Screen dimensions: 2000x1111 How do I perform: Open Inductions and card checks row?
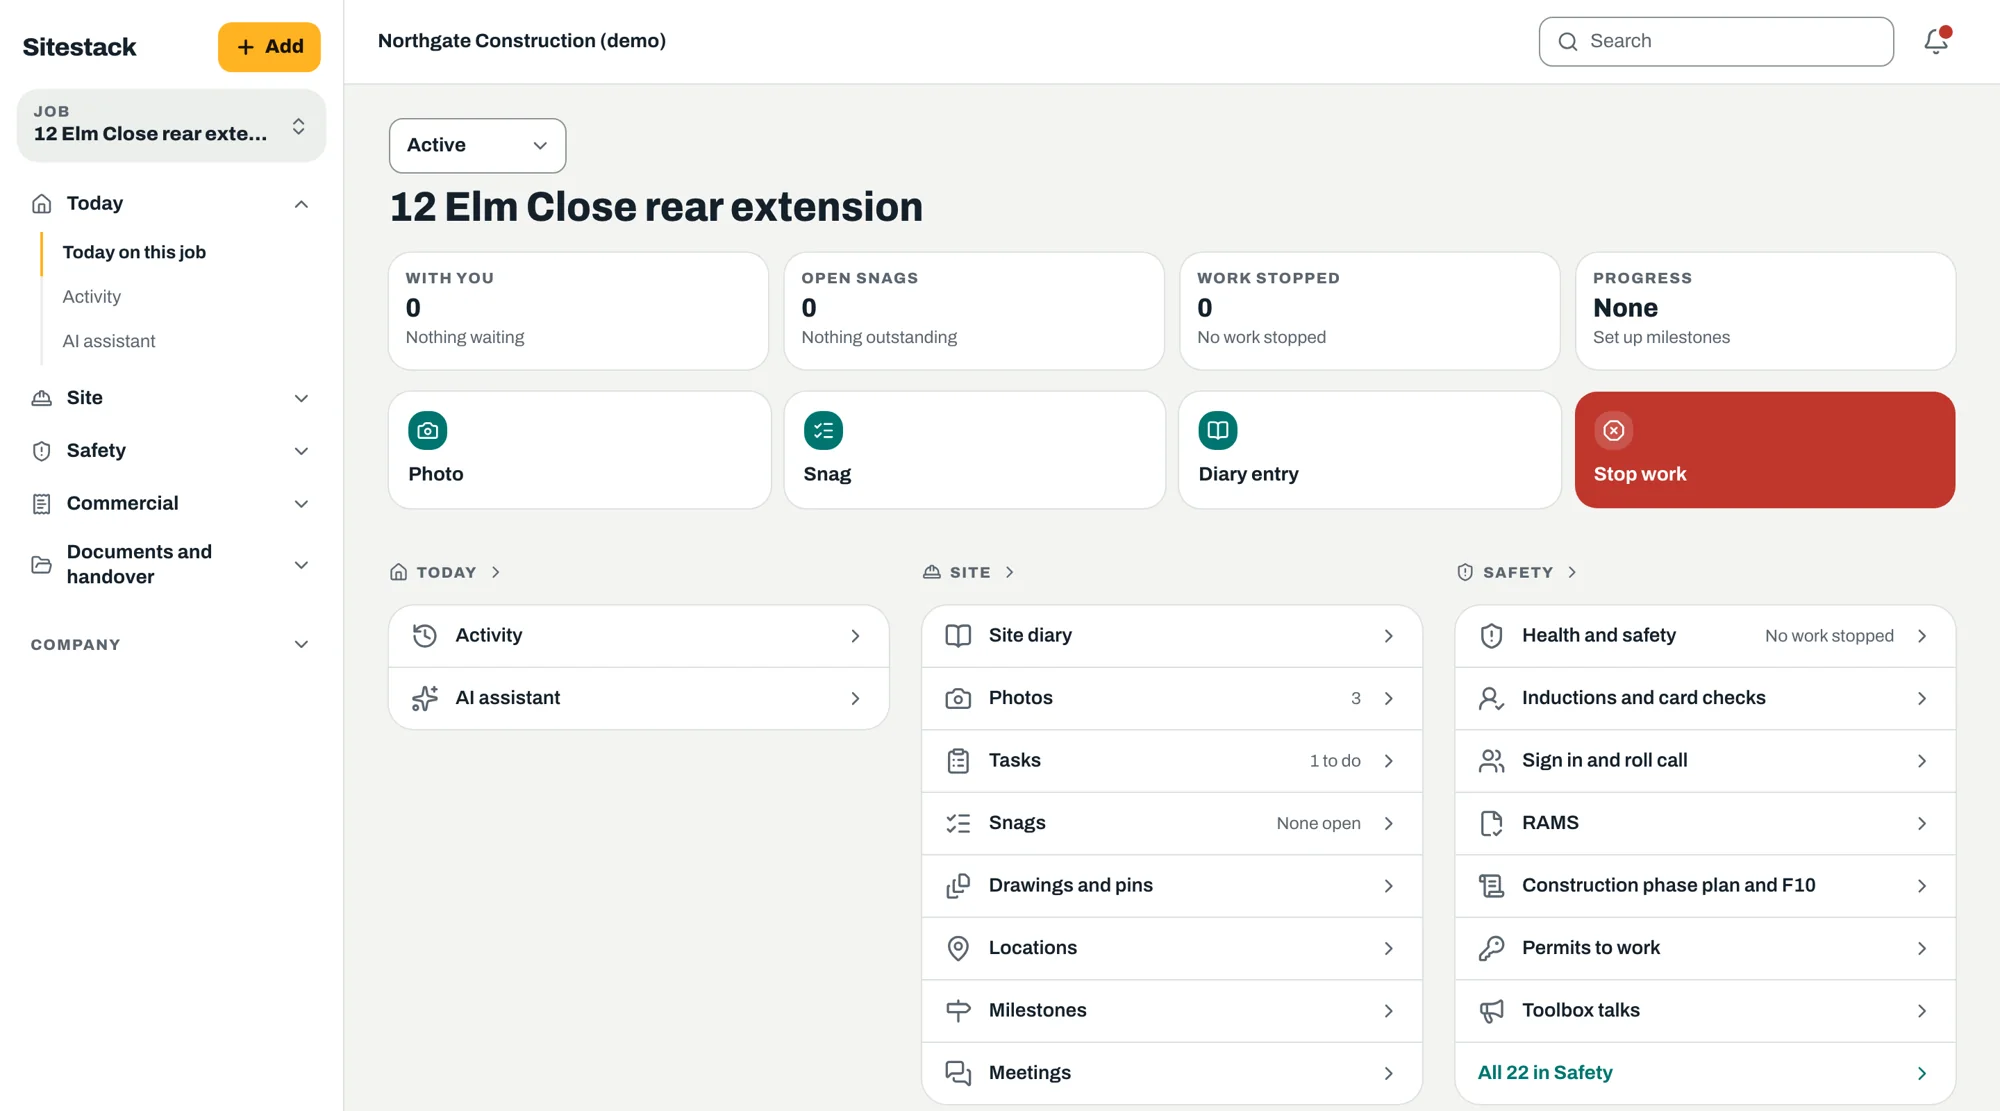[1705, 698]
